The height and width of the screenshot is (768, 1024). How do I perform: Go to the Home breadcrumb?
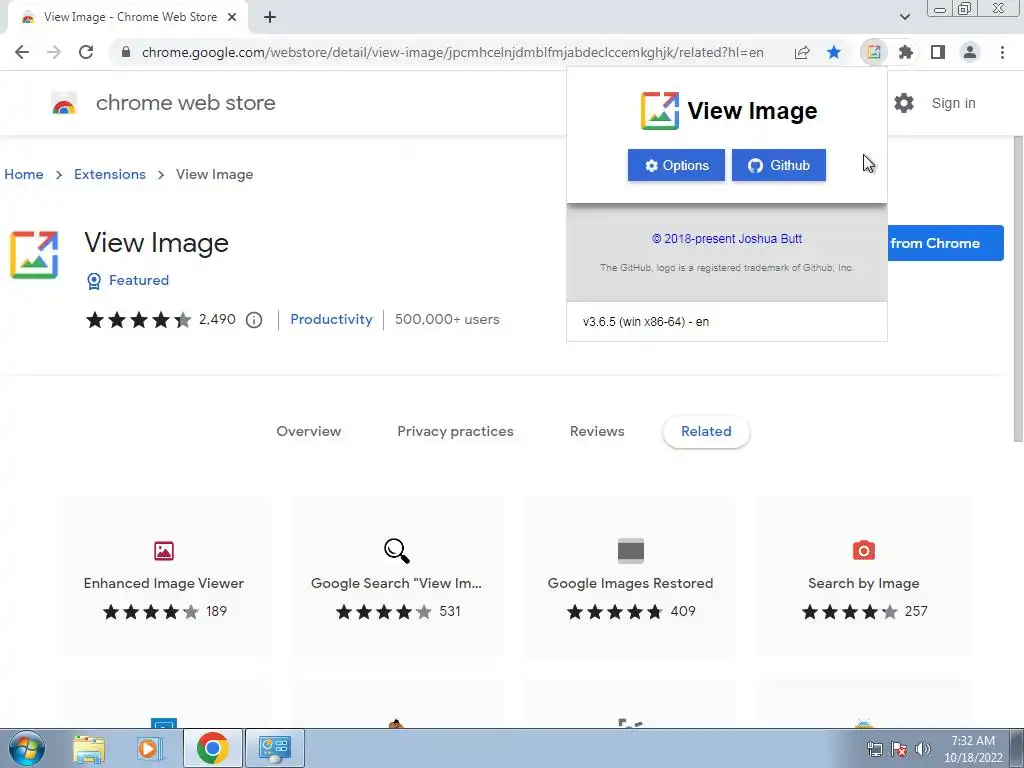click(24, 174)
